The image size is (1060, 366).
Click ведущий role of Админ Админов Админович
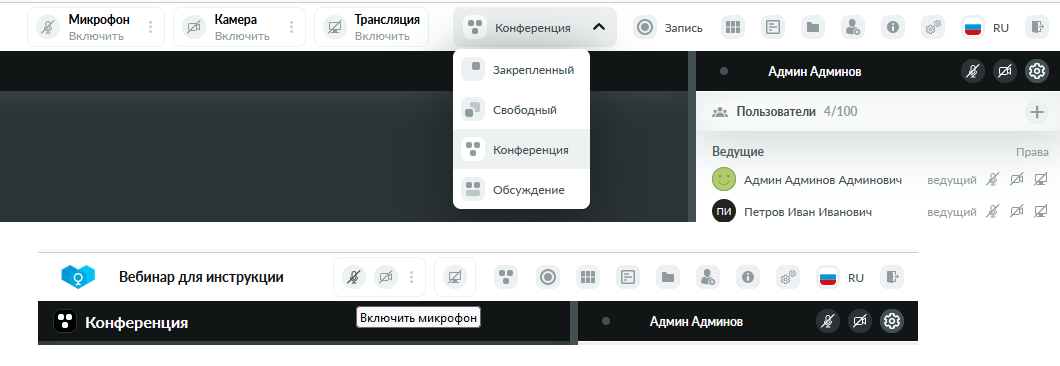pos(952,180)
